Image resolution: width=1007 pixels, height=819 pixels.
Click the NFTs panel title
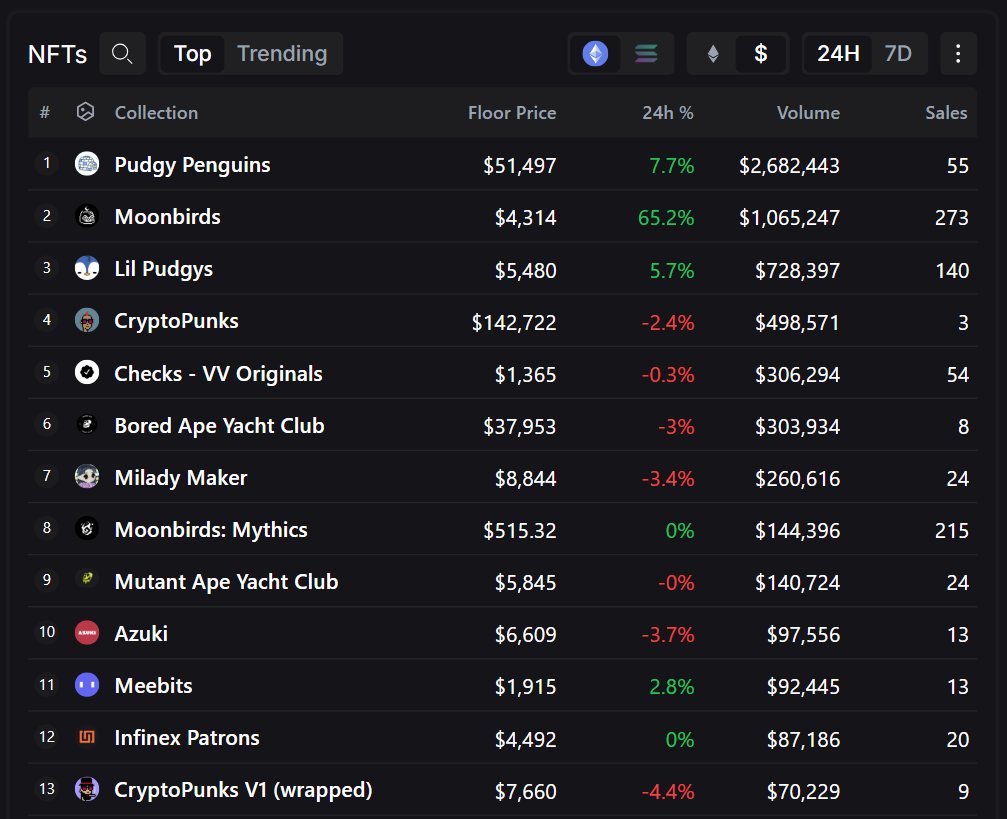(57, 54)
